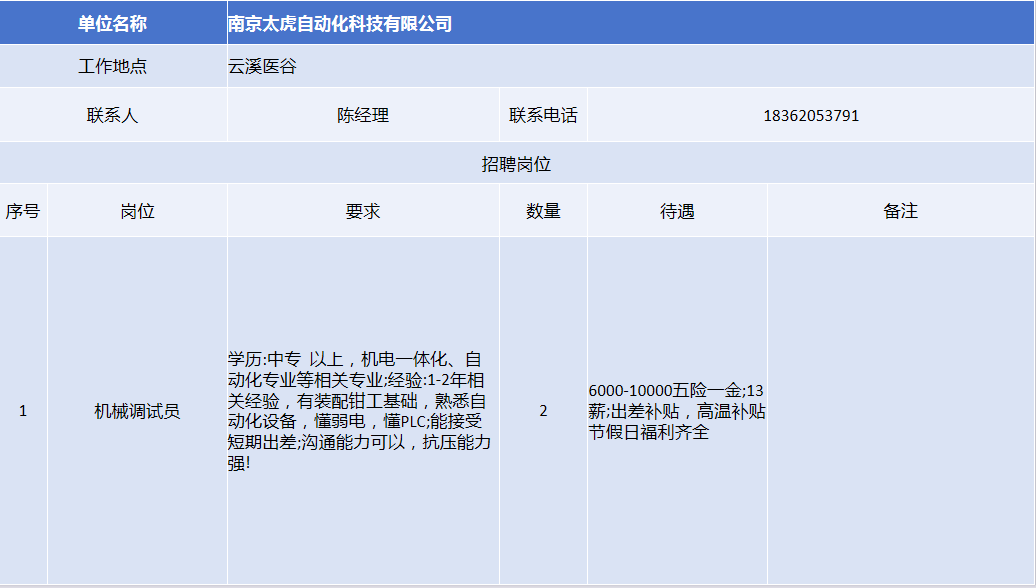Viewport: 1036px width, 588px height.
Task: Select the 要求 column header
Action: click(362, 211)
